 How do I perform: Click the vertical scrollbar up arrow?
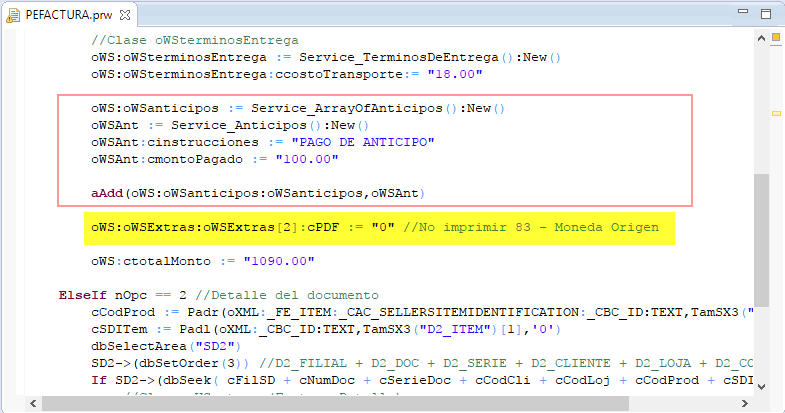click(x=761, y=38)
